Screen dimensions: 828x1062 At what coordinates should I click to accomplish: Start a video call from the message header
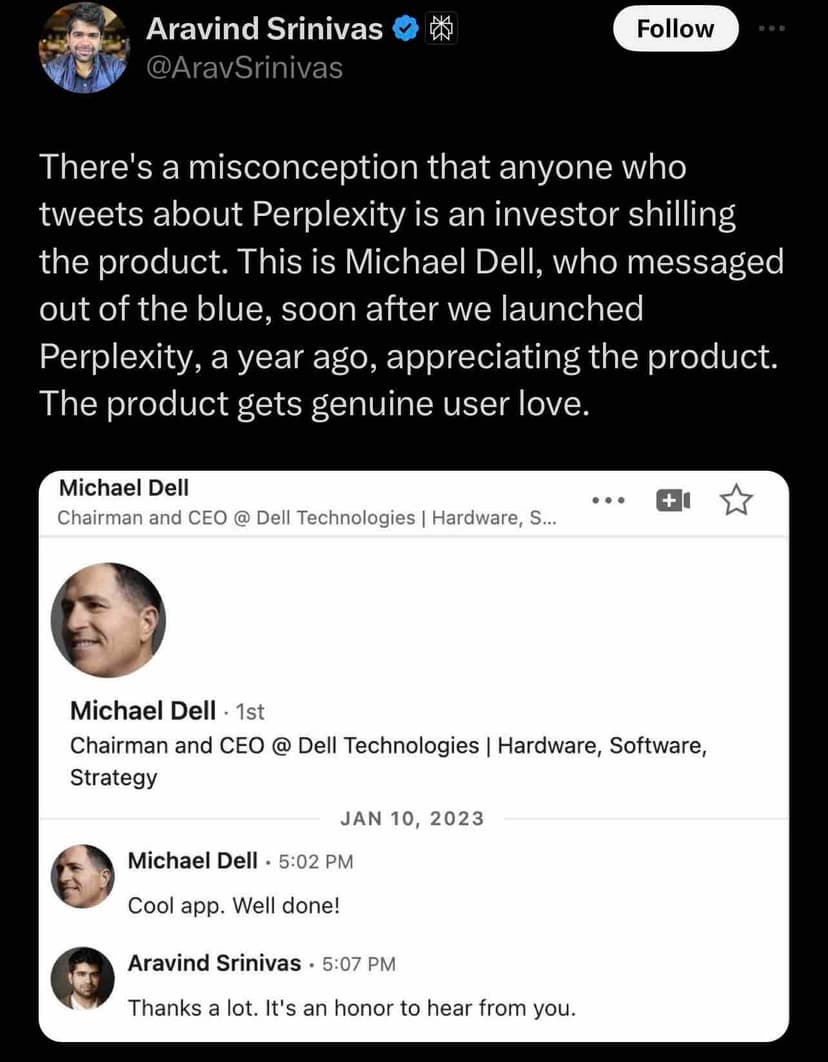point(674,501)
